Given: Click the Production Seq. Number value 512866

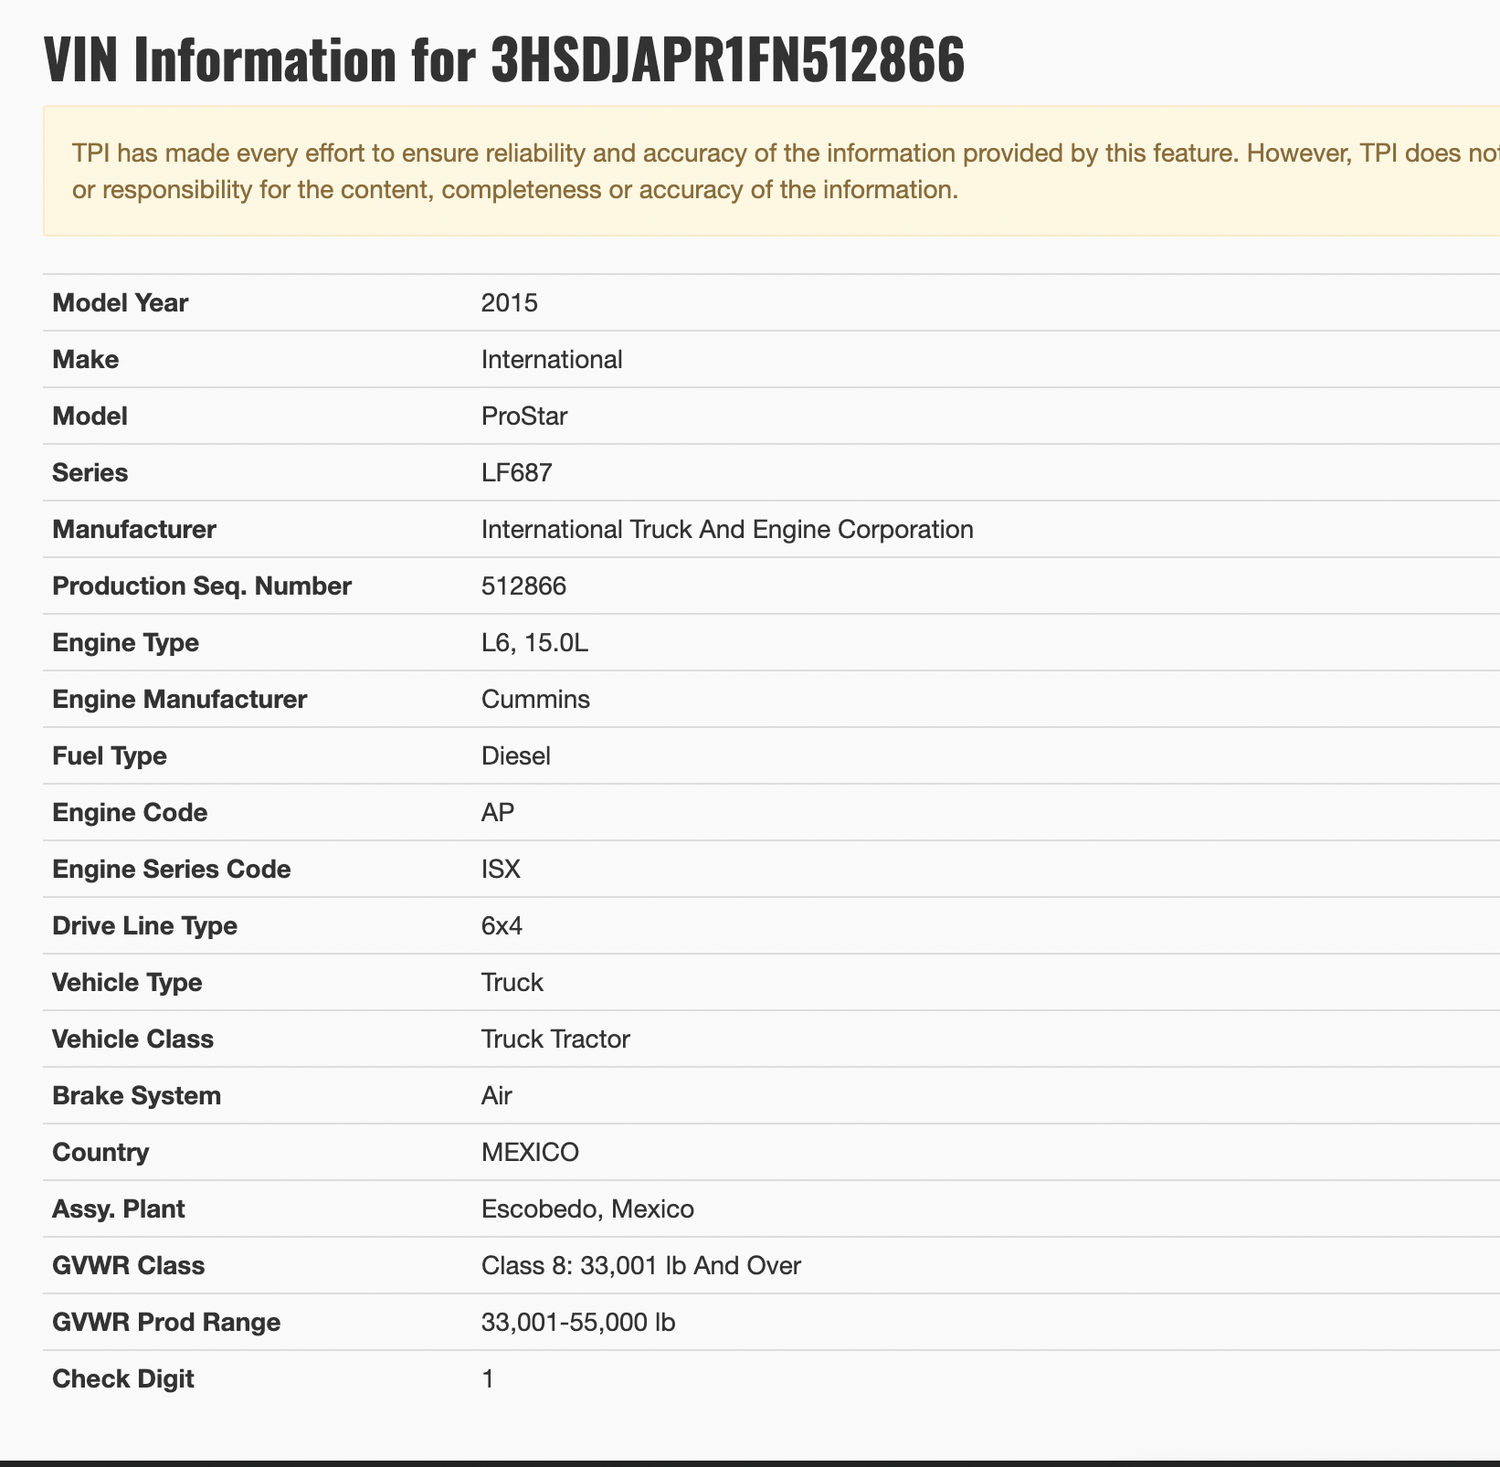Looking at the screenshot, I should click(x=523, y=586).
